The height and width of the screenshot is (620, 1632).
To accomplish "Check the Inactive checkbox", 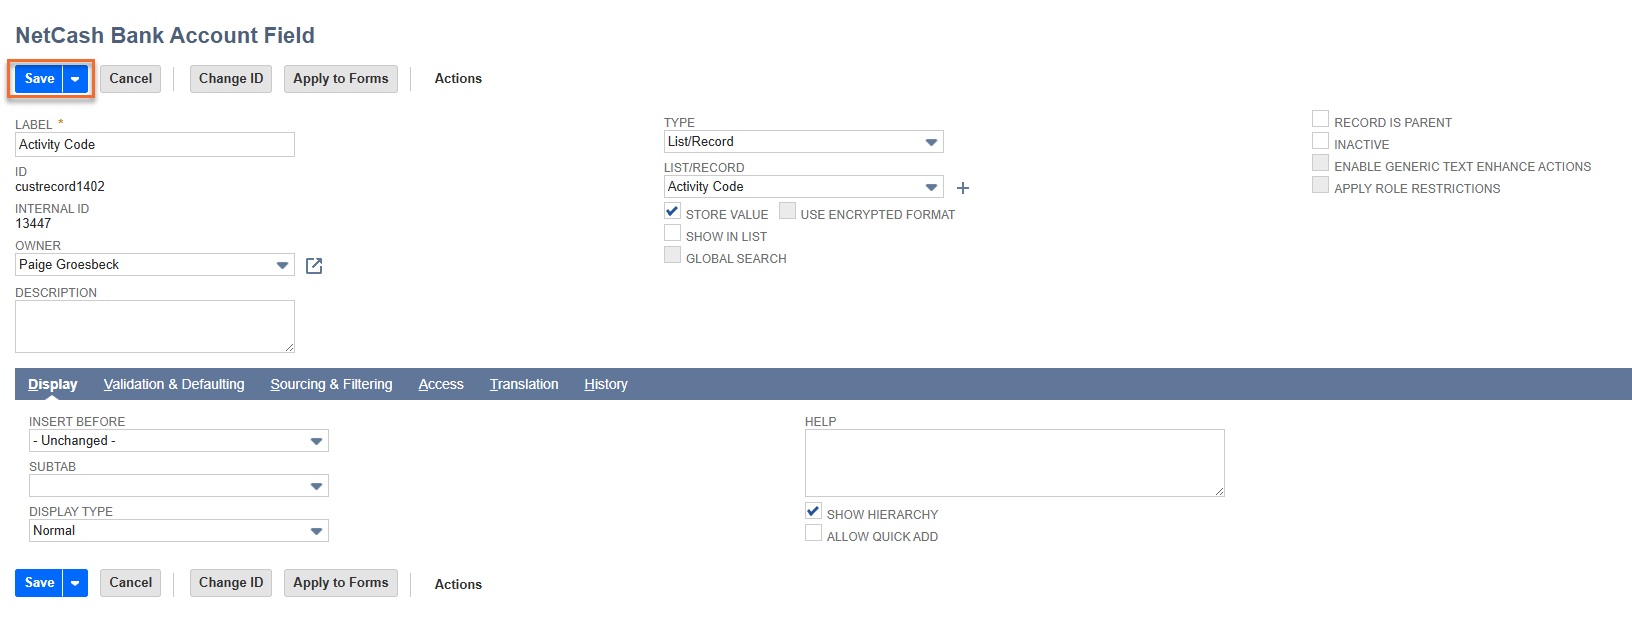I will [x=1321, y=142].
